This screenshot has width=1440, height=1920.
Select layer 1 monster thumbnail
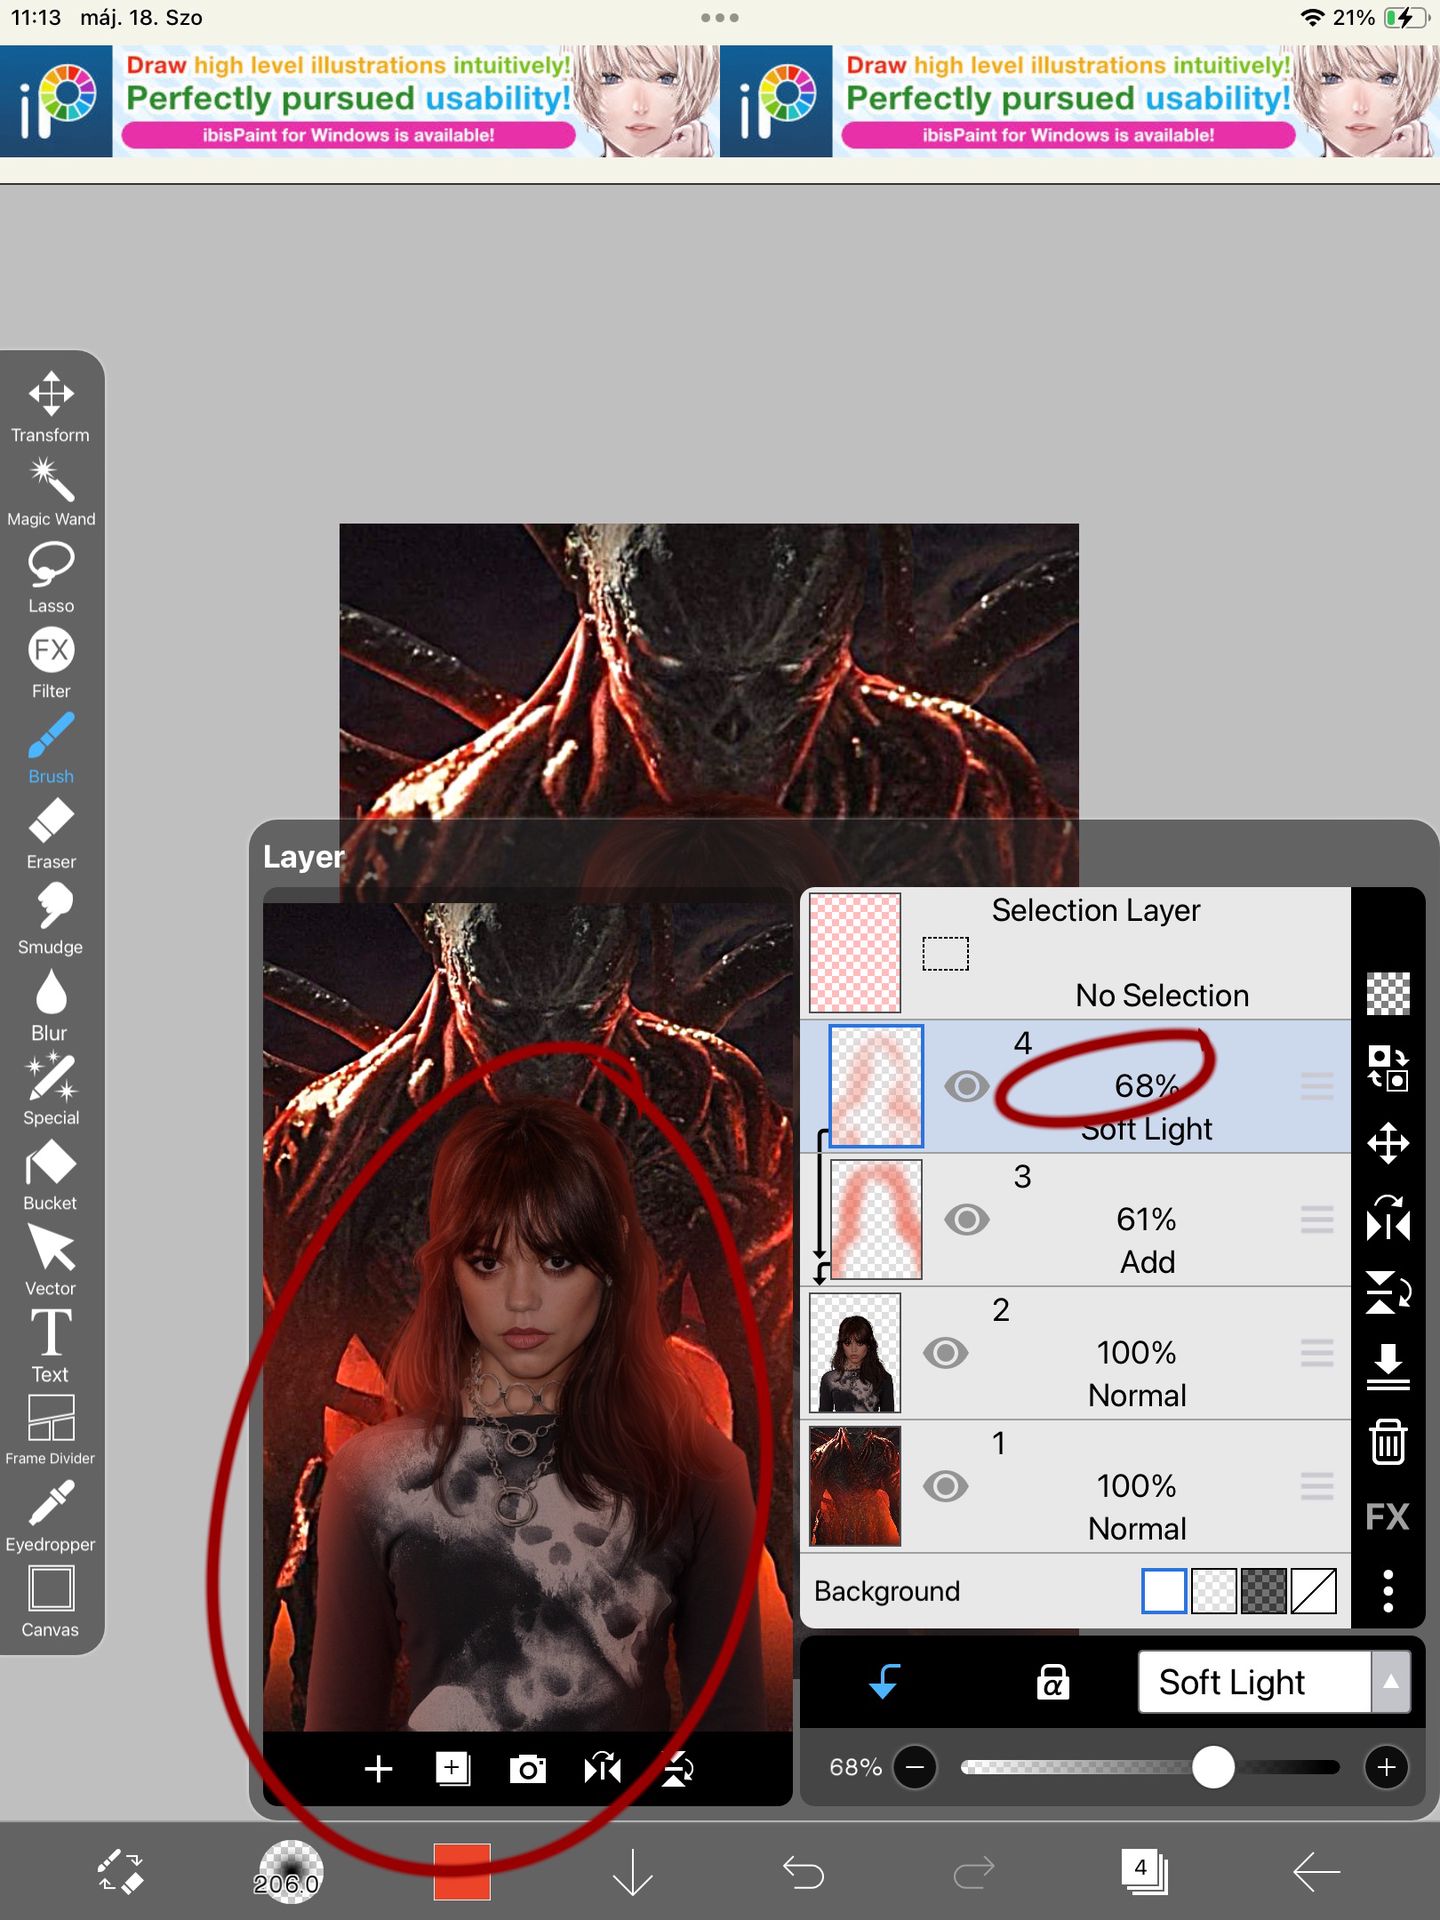pyautogui.click(x=855, y=1486)
